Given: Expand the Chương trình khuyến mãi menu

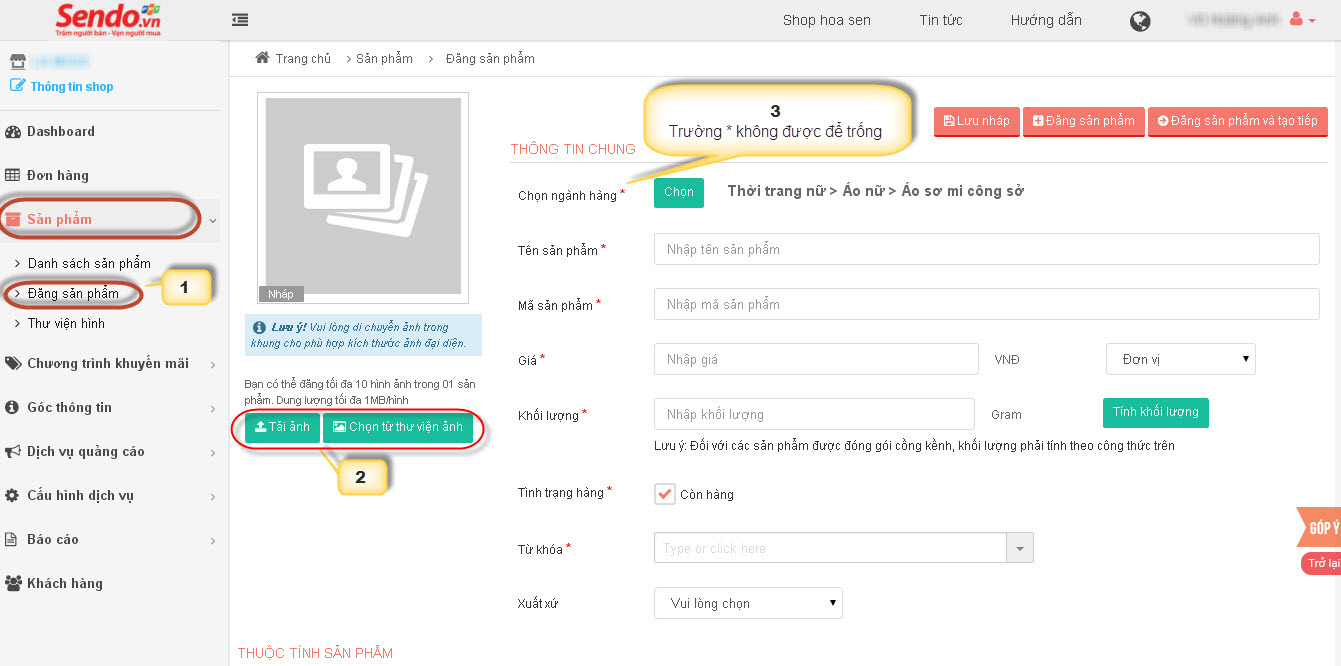Looking at the screenshot, I should (x=108, y=363).
